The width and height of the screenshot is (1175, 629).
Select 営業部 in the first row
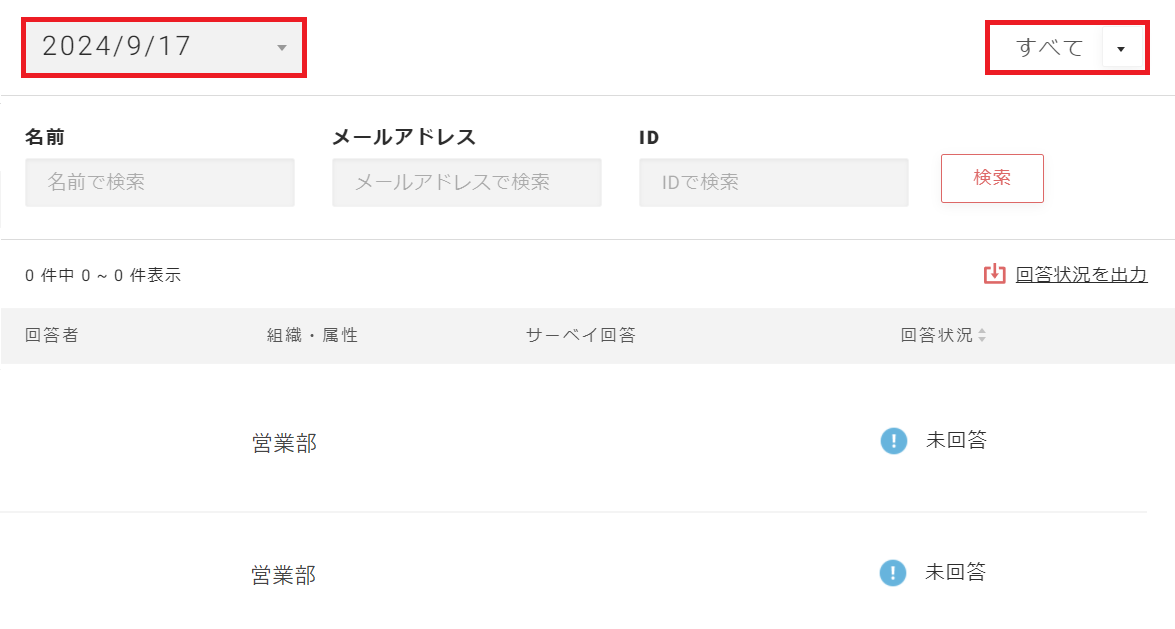point(284,443)
